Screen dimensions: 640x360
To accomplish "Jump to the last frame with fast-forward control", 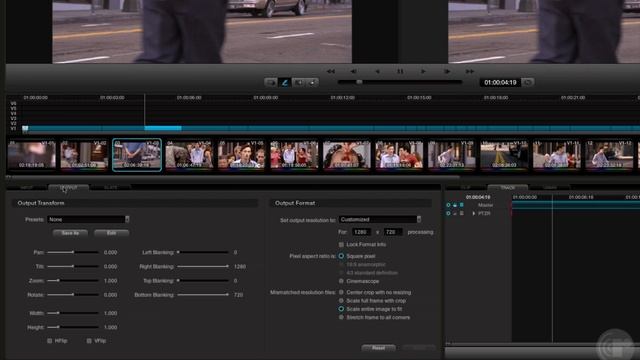I will tap(470, 71).
